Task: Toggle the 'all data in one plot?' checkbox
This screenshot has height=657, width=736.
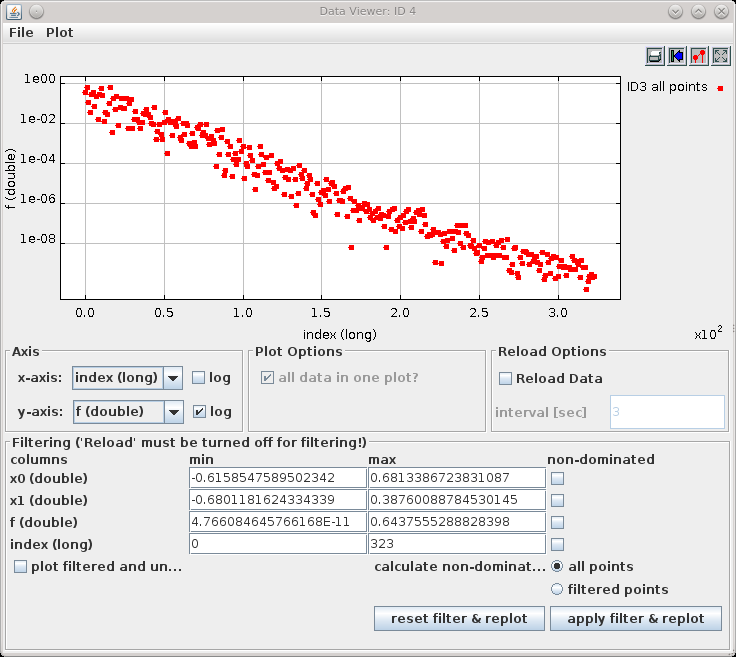Action: tap(267, 377)
